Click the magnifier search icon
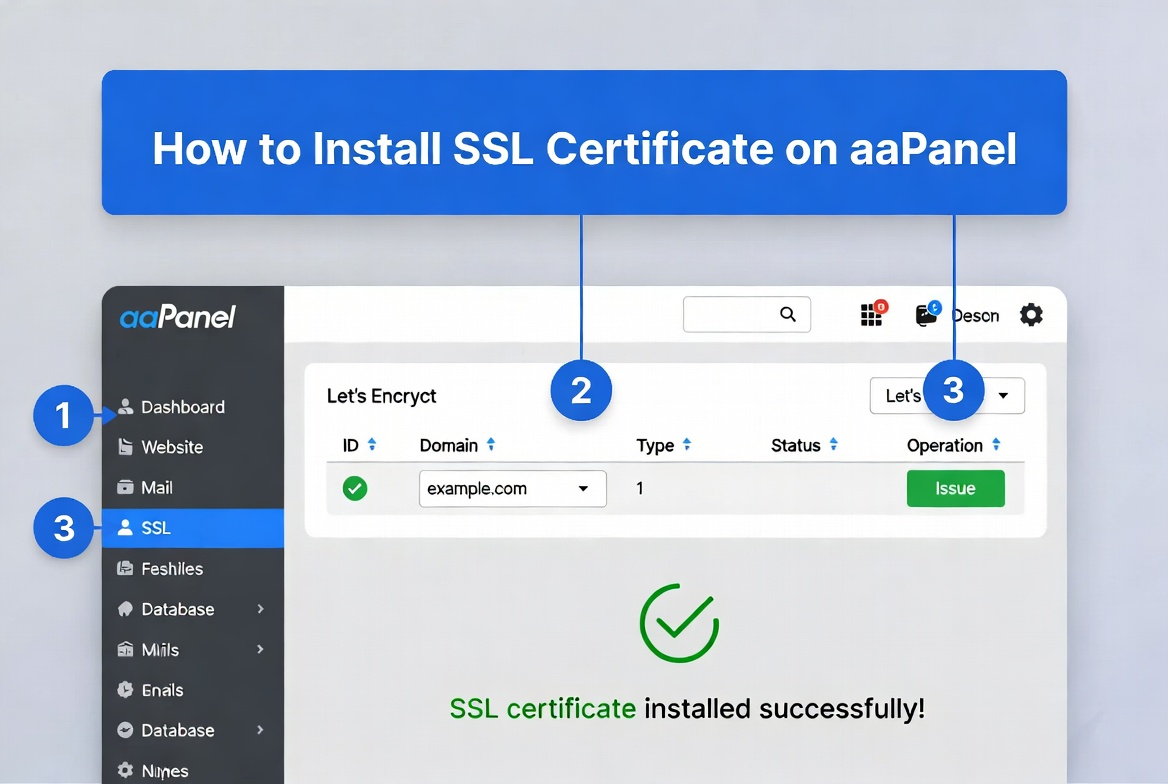Screen dimensions: 1168x784 pyautogui.click(x=787, y=314)
